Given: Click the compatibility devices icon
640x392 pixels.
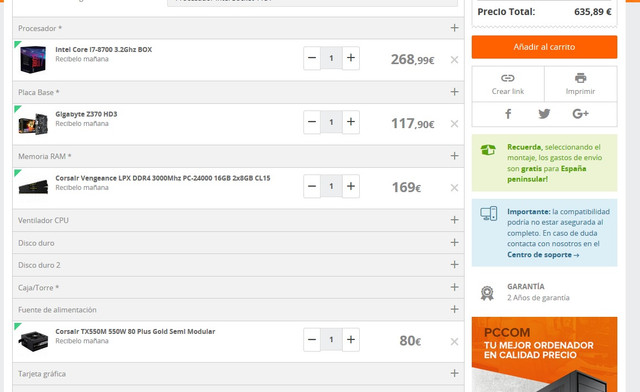Looking at the screenshot, I should pos(489,213).
